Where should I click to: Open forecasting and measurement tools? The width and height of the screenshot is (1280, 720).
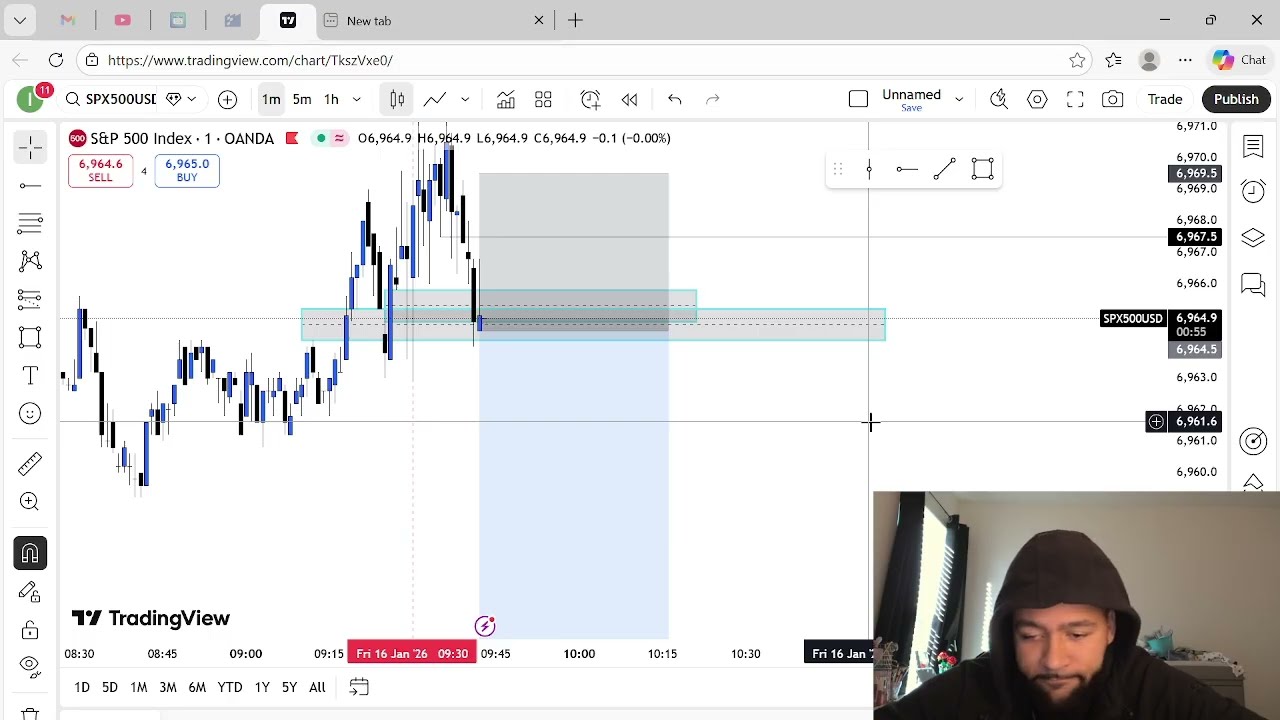(30, 299)
